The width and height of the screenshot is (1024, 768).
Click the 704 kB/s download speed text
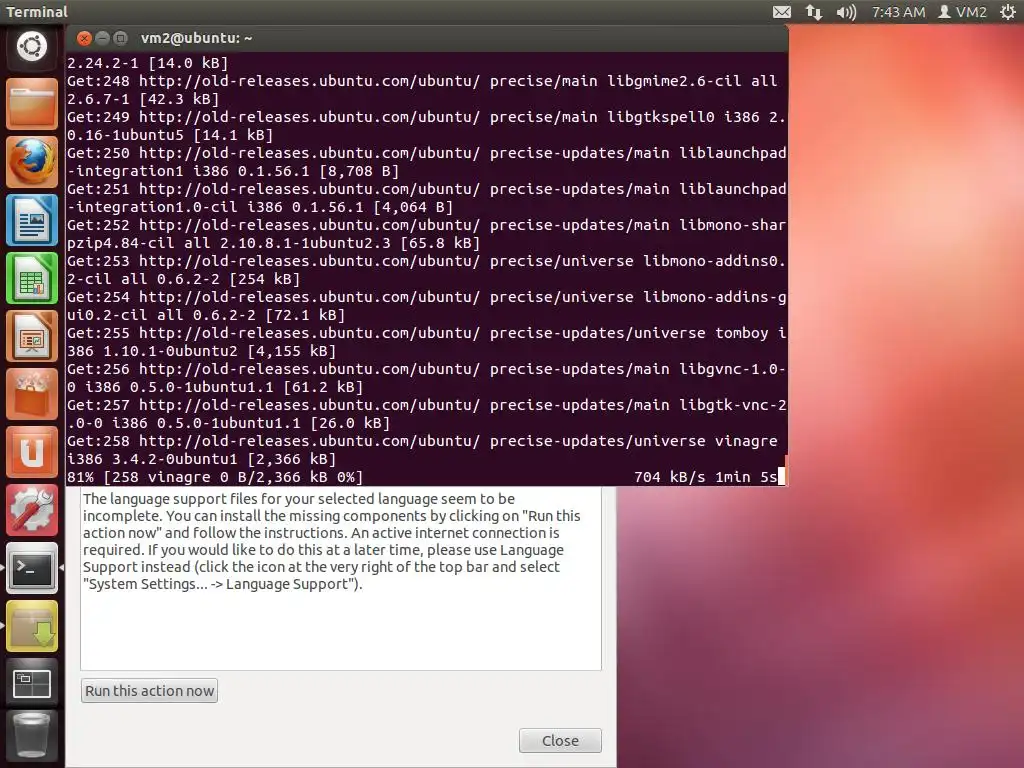669,477
